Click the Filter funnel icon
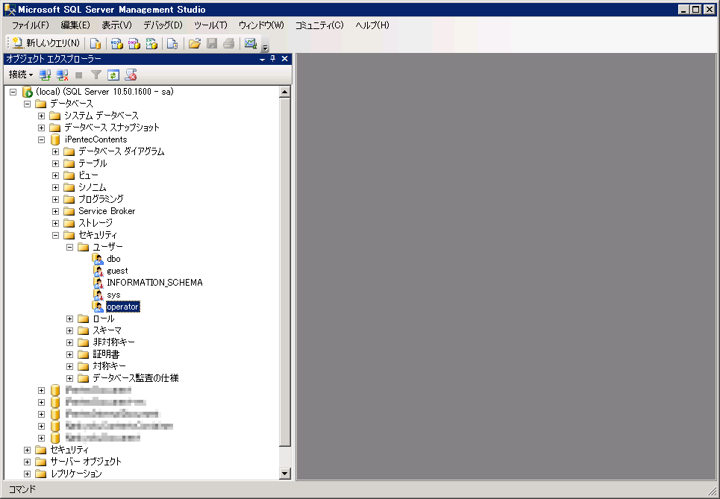Image resolution: width=720 pixels, height=499 pixels. 96,75
